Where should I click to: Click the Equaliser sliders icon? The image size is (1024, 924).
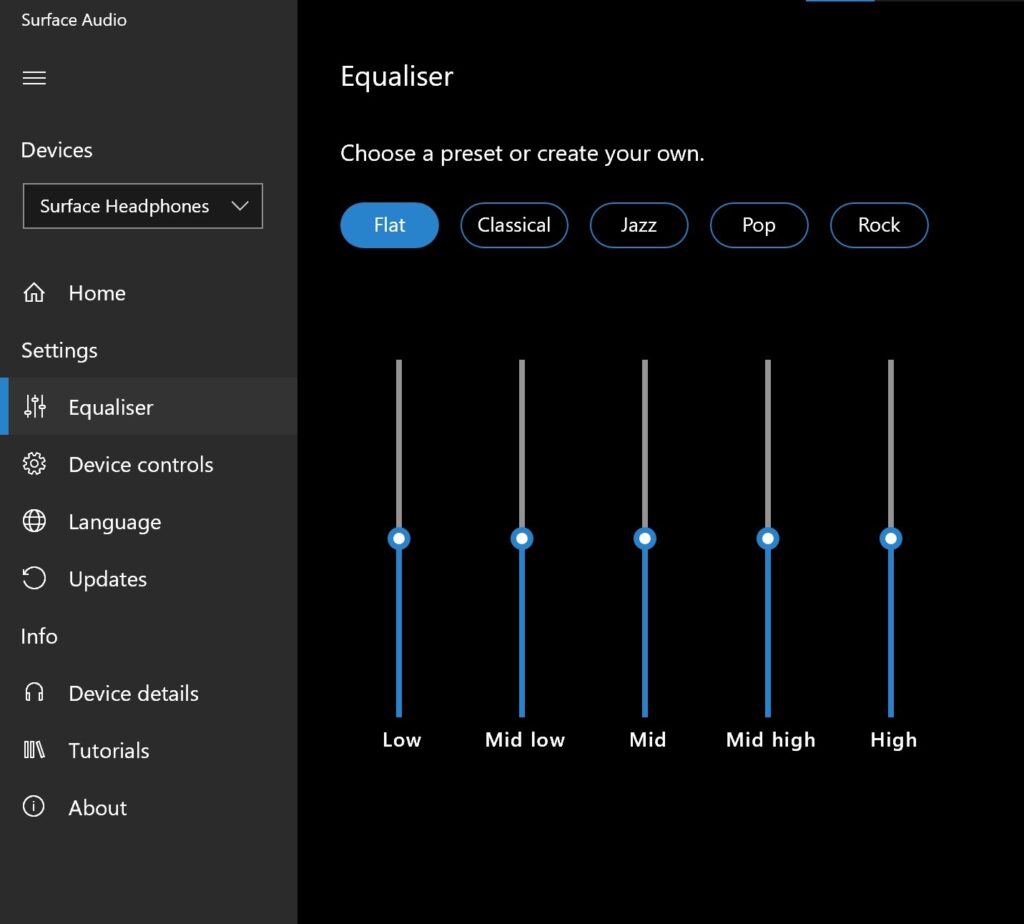click(x=35, y=406)
